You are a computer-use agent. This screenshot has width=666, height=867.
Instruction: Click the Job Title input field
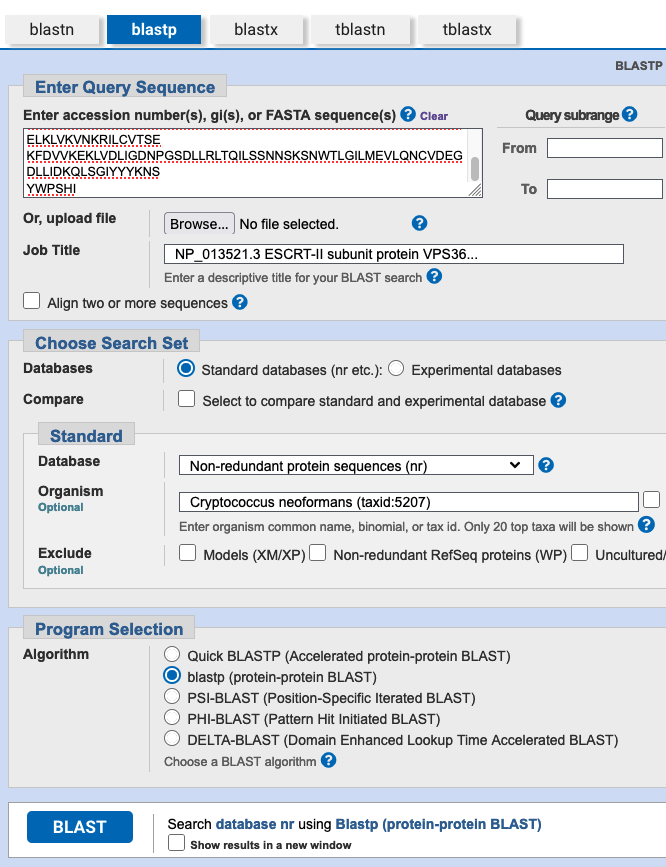[394, 254]
